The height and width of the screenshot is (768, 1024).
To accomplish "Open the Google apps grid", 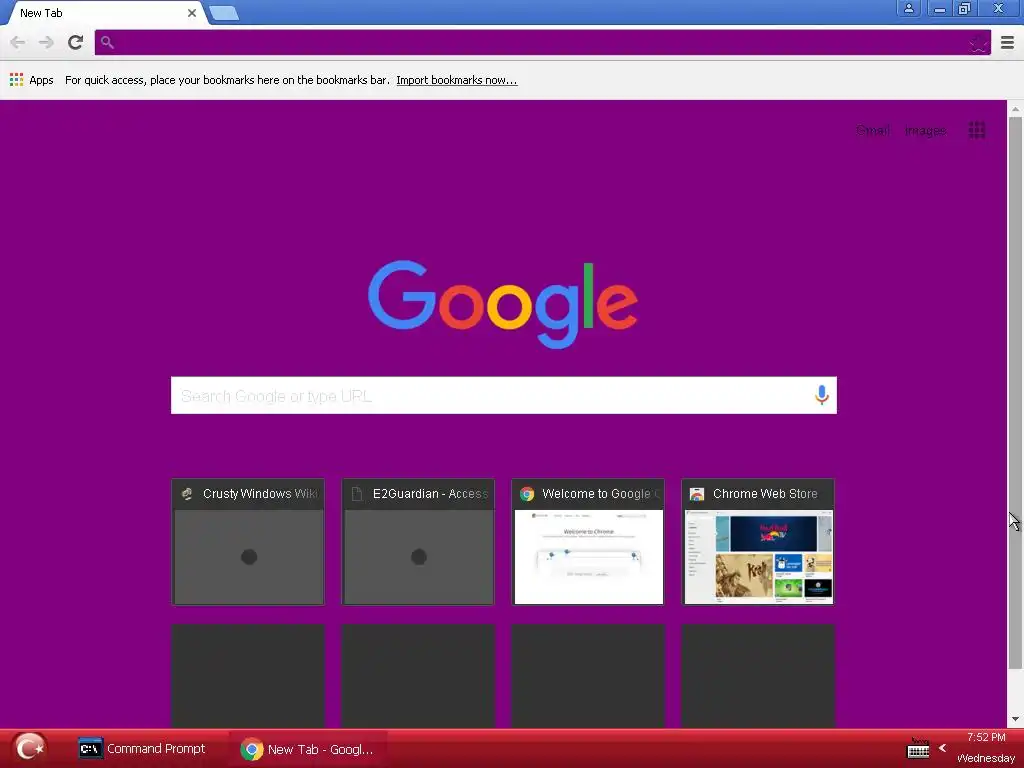I will [x=977, y=130].
